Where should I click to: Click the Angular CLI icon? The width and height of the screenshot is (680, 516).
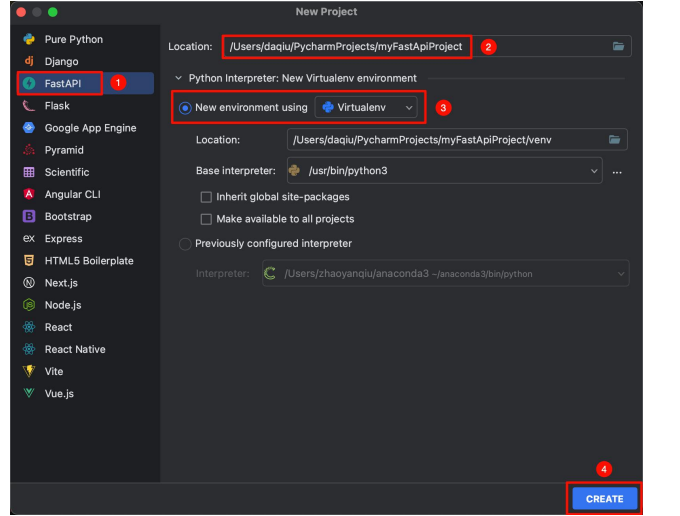point(29,194)
